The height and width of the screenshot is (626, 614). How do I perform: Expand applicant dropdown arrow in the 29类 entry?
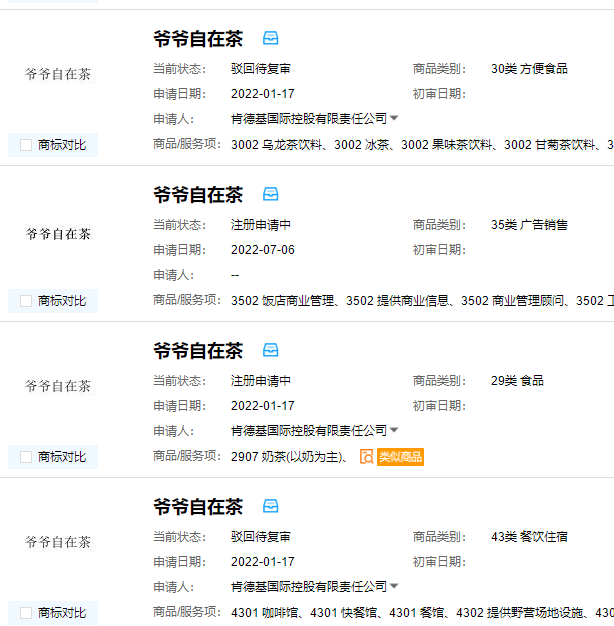coord(394,430)
